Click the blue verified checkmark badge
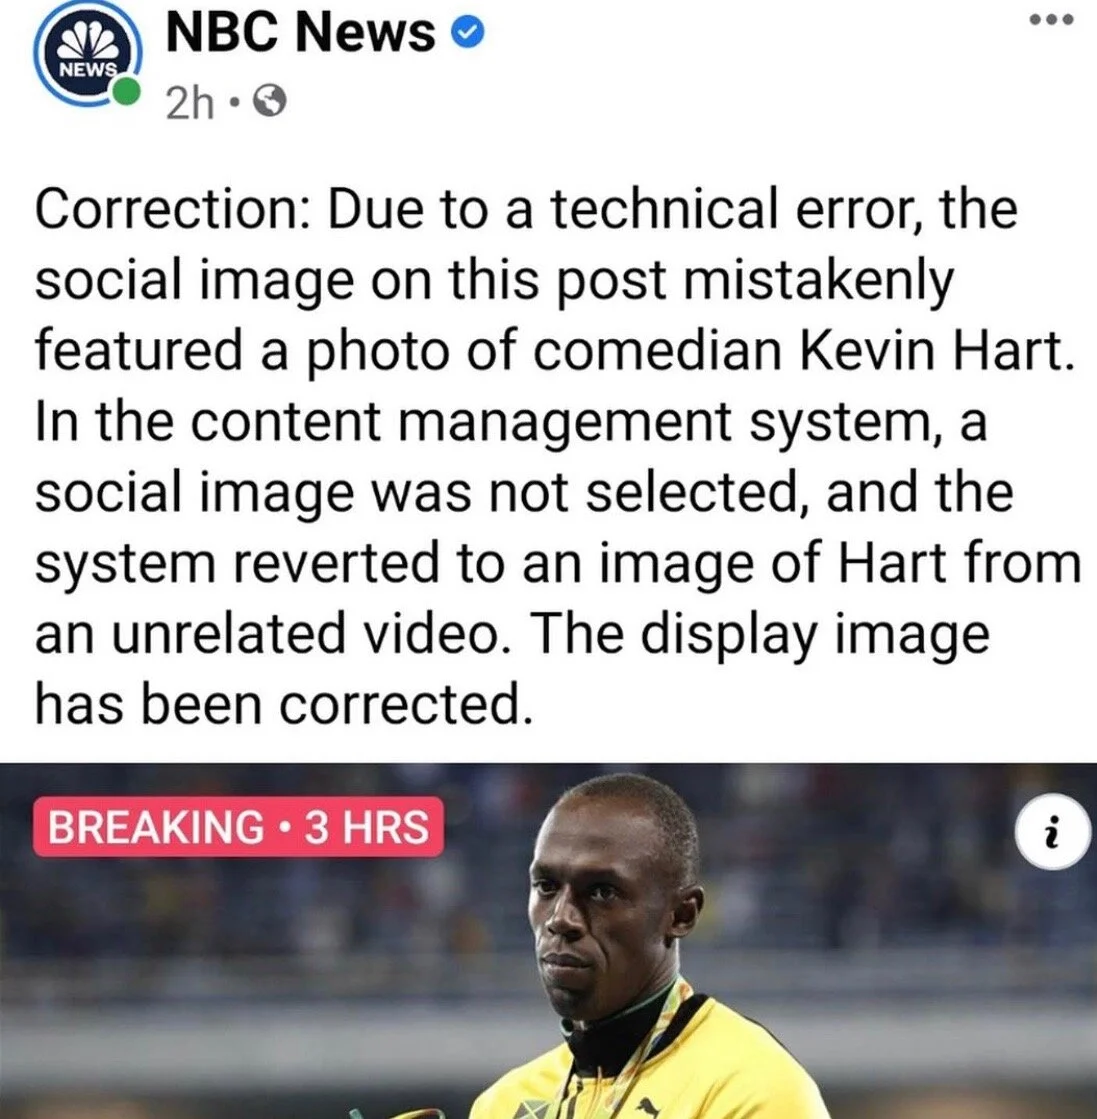 click(x=469, y=33)
